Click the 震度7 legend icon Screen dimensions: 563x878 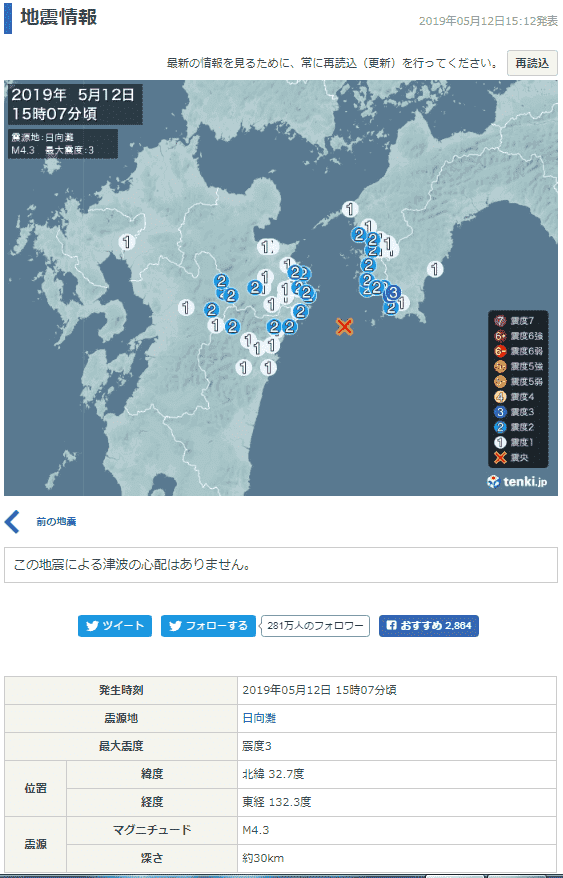coord(501,321)
